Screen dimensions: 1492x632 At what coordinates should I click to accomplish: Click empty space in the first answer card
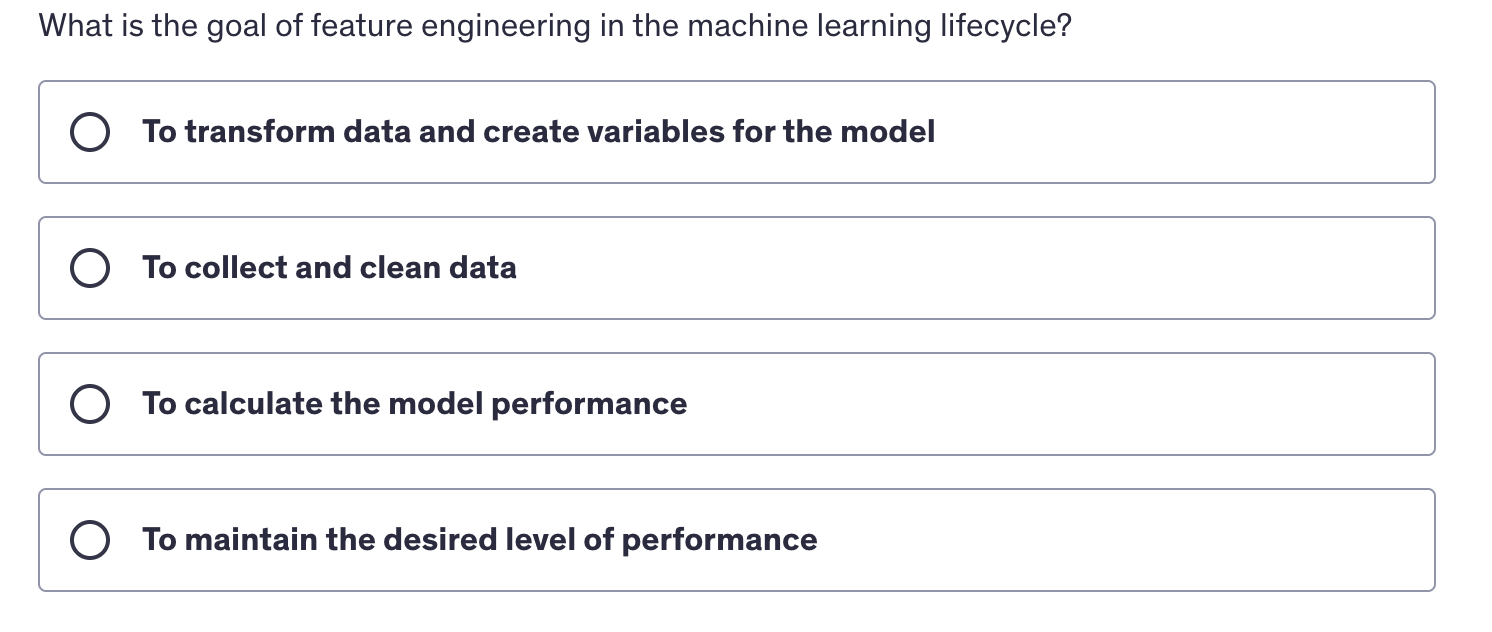(1180, 132)
